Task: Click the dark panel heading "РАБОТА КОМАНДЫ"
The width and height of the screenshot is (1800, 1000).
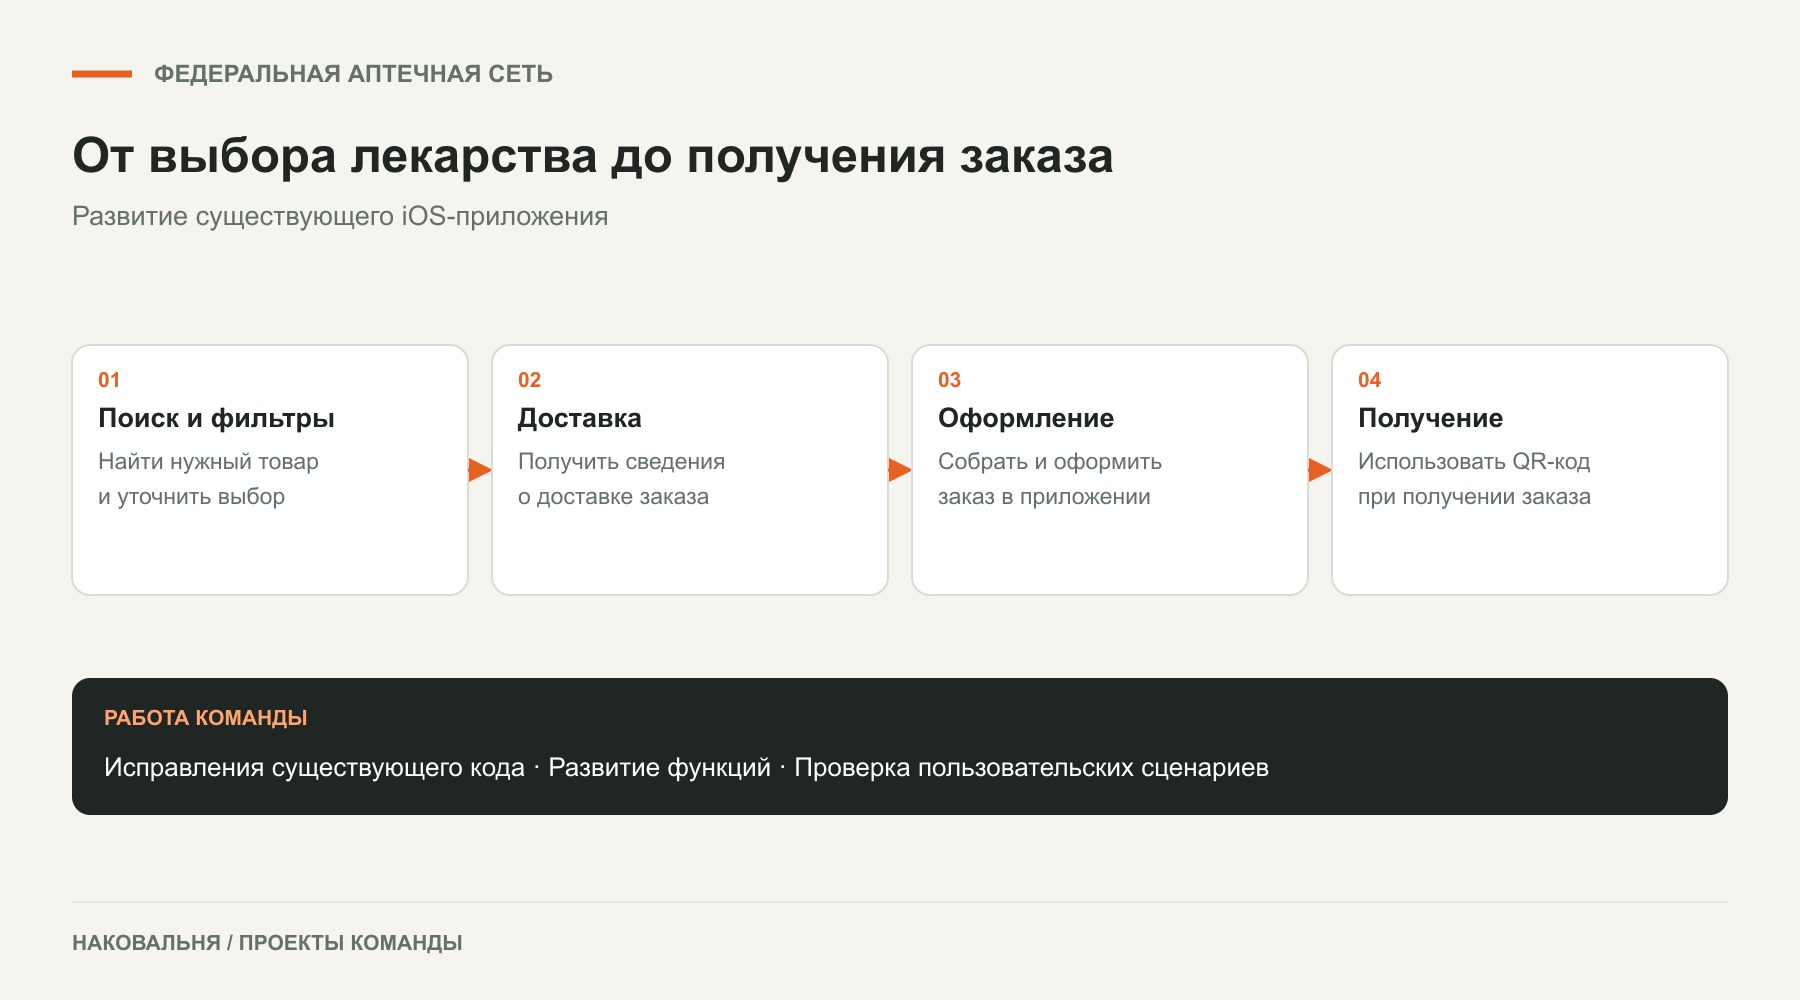Action: [x=205, y=718]
